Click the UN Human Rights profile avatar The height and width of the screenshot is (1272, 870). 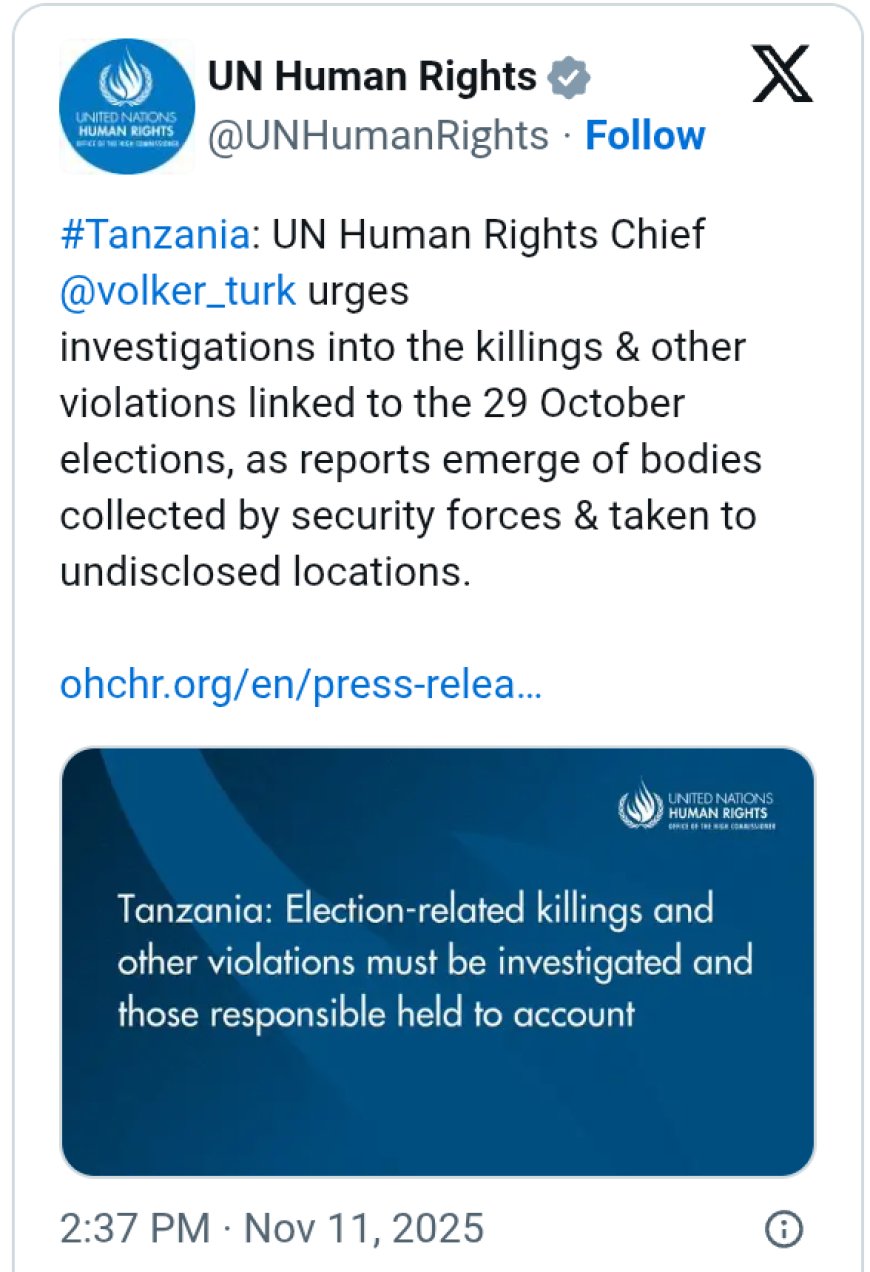(x=126, y=107)
